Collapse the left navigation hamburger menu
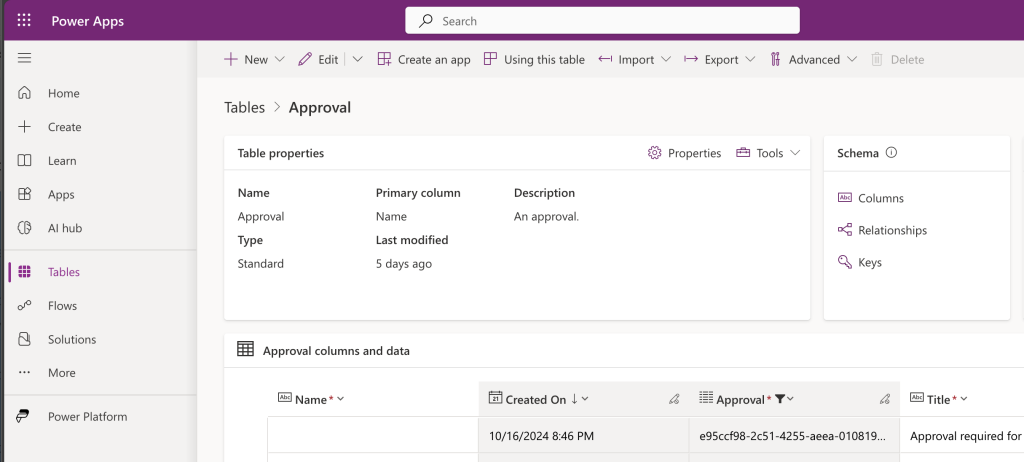The width and height of the screenshot is (1024, 462). click(x=24, y=58)
